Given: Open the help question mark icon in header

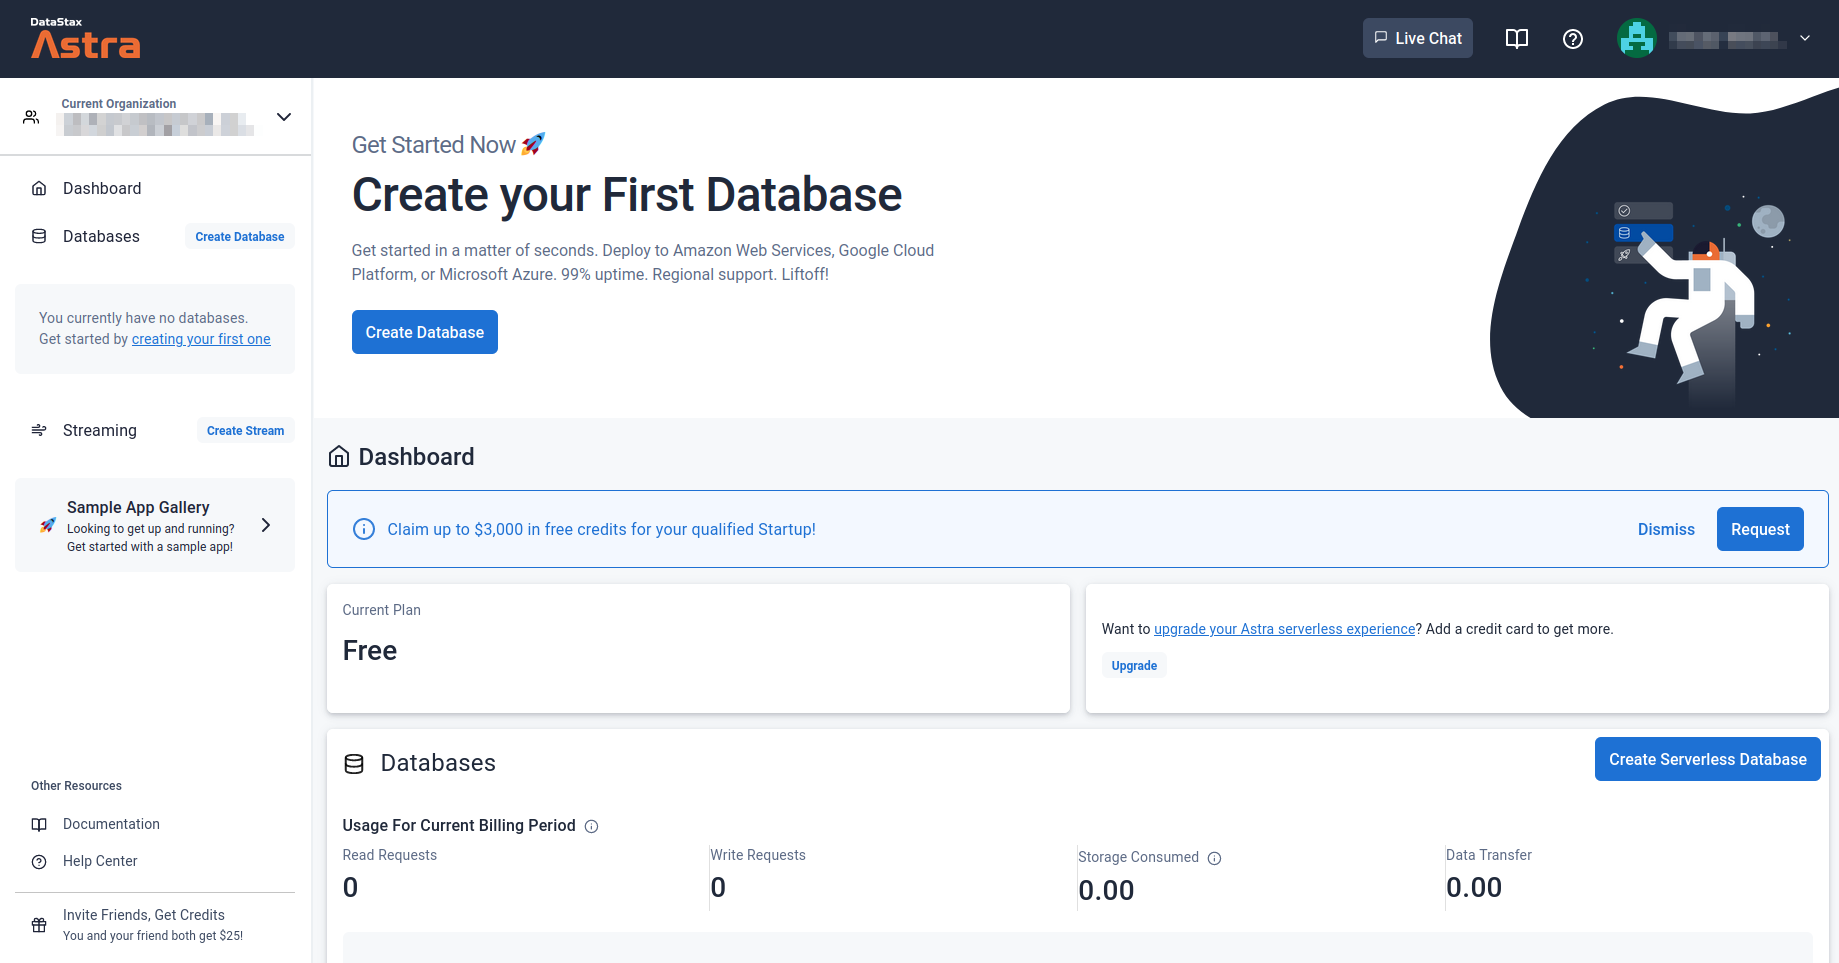Looking at the screenshot, I should pos(1573,39).
